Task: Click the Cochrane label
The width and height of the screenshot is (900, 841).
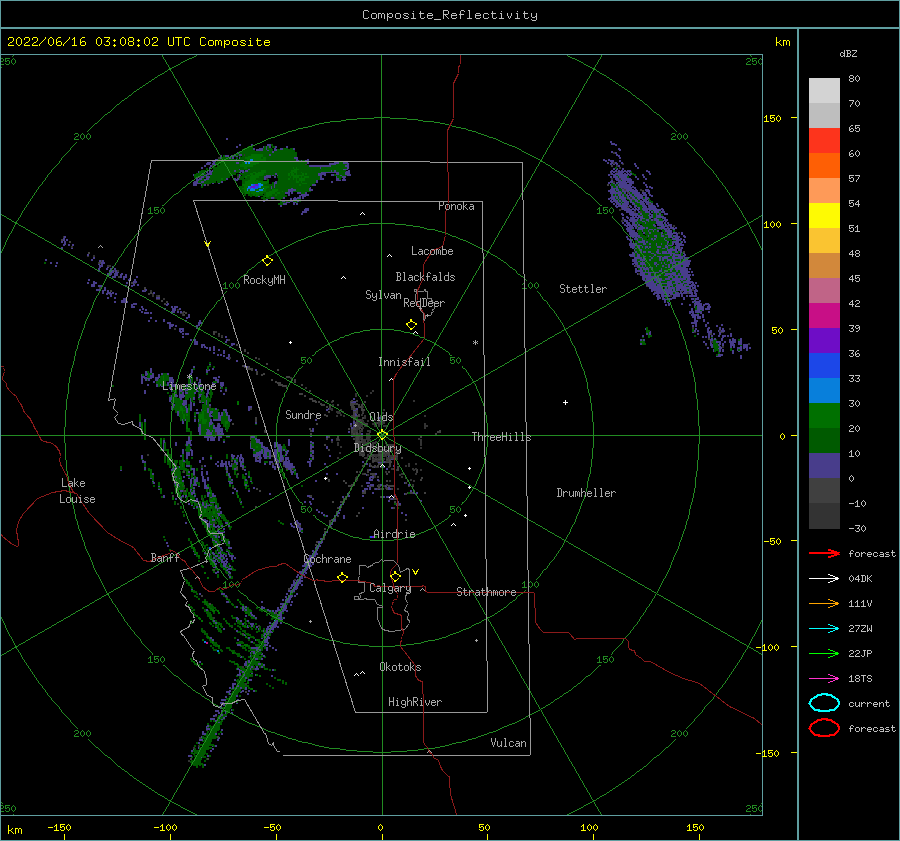Action: pyautogui.click(x=327, y=559)
